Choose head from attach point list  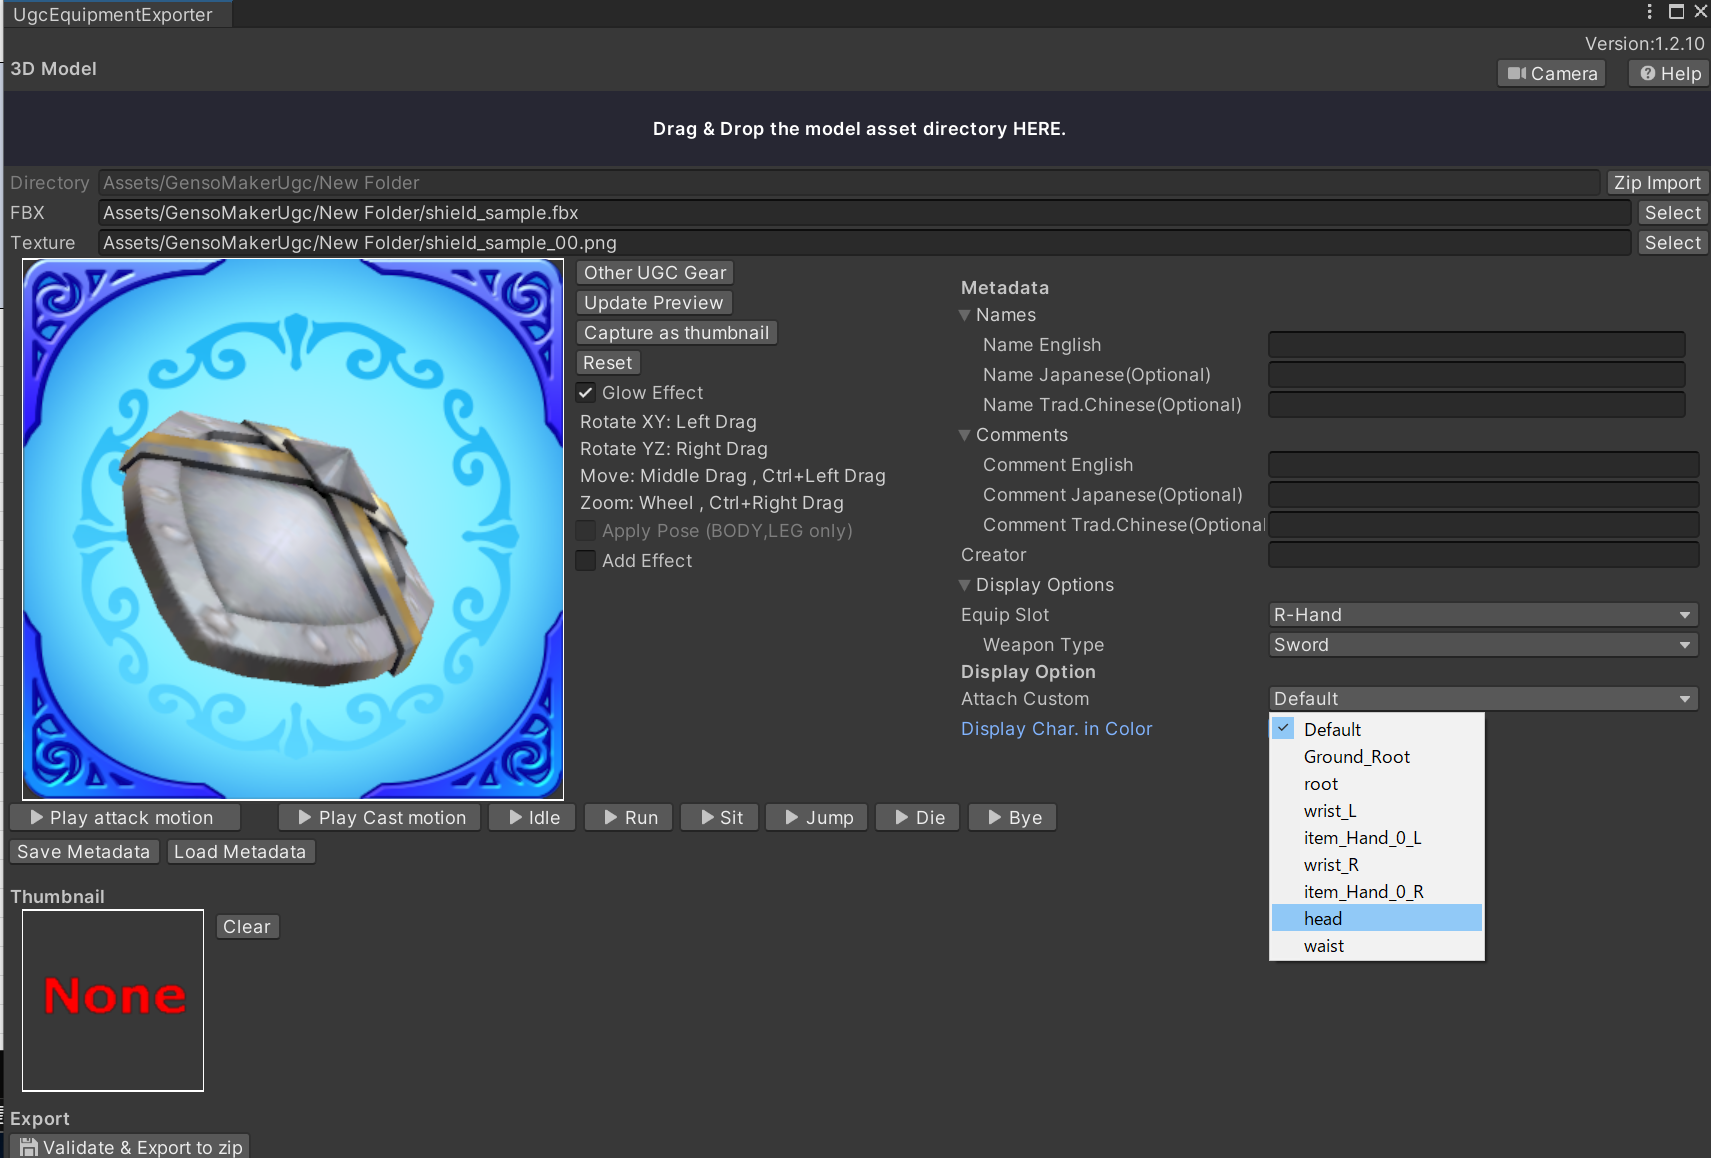(1323, 919)
